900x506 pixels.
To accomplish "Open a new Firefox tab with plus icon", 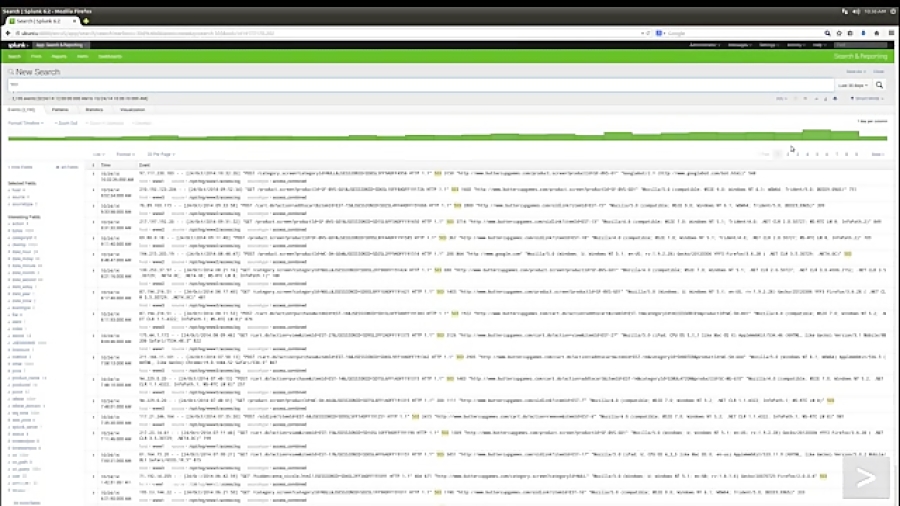I will [86, 21].
